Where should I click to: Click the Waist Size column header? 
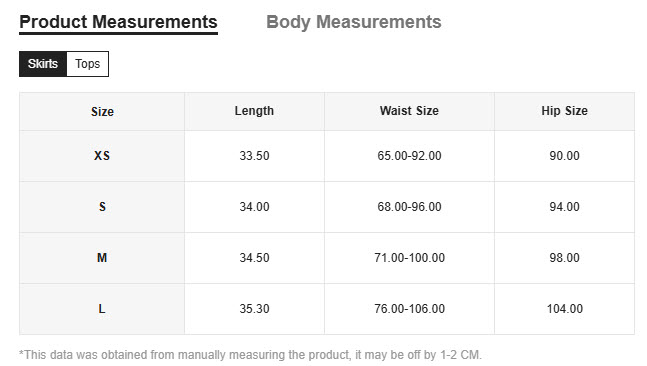409,111
